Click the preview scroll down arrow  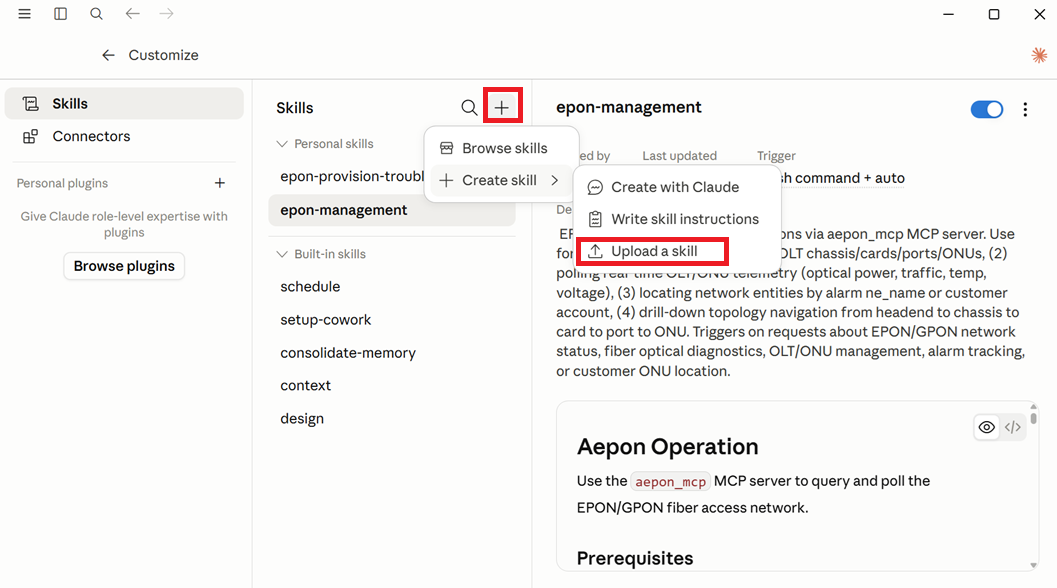coord(1033,566)
